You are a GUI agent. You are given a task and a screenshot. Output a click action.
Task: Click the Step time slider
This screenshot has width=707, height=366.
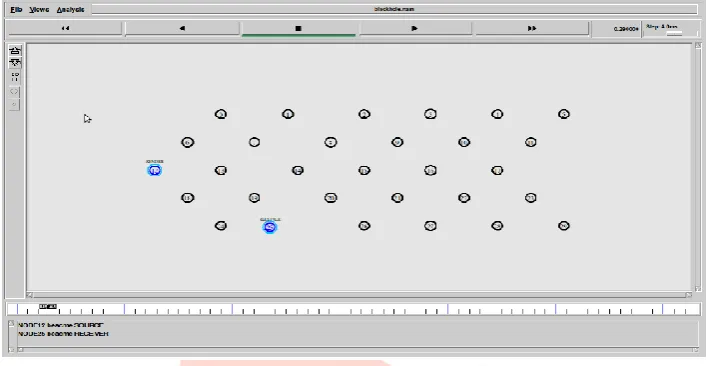point(675,33)
